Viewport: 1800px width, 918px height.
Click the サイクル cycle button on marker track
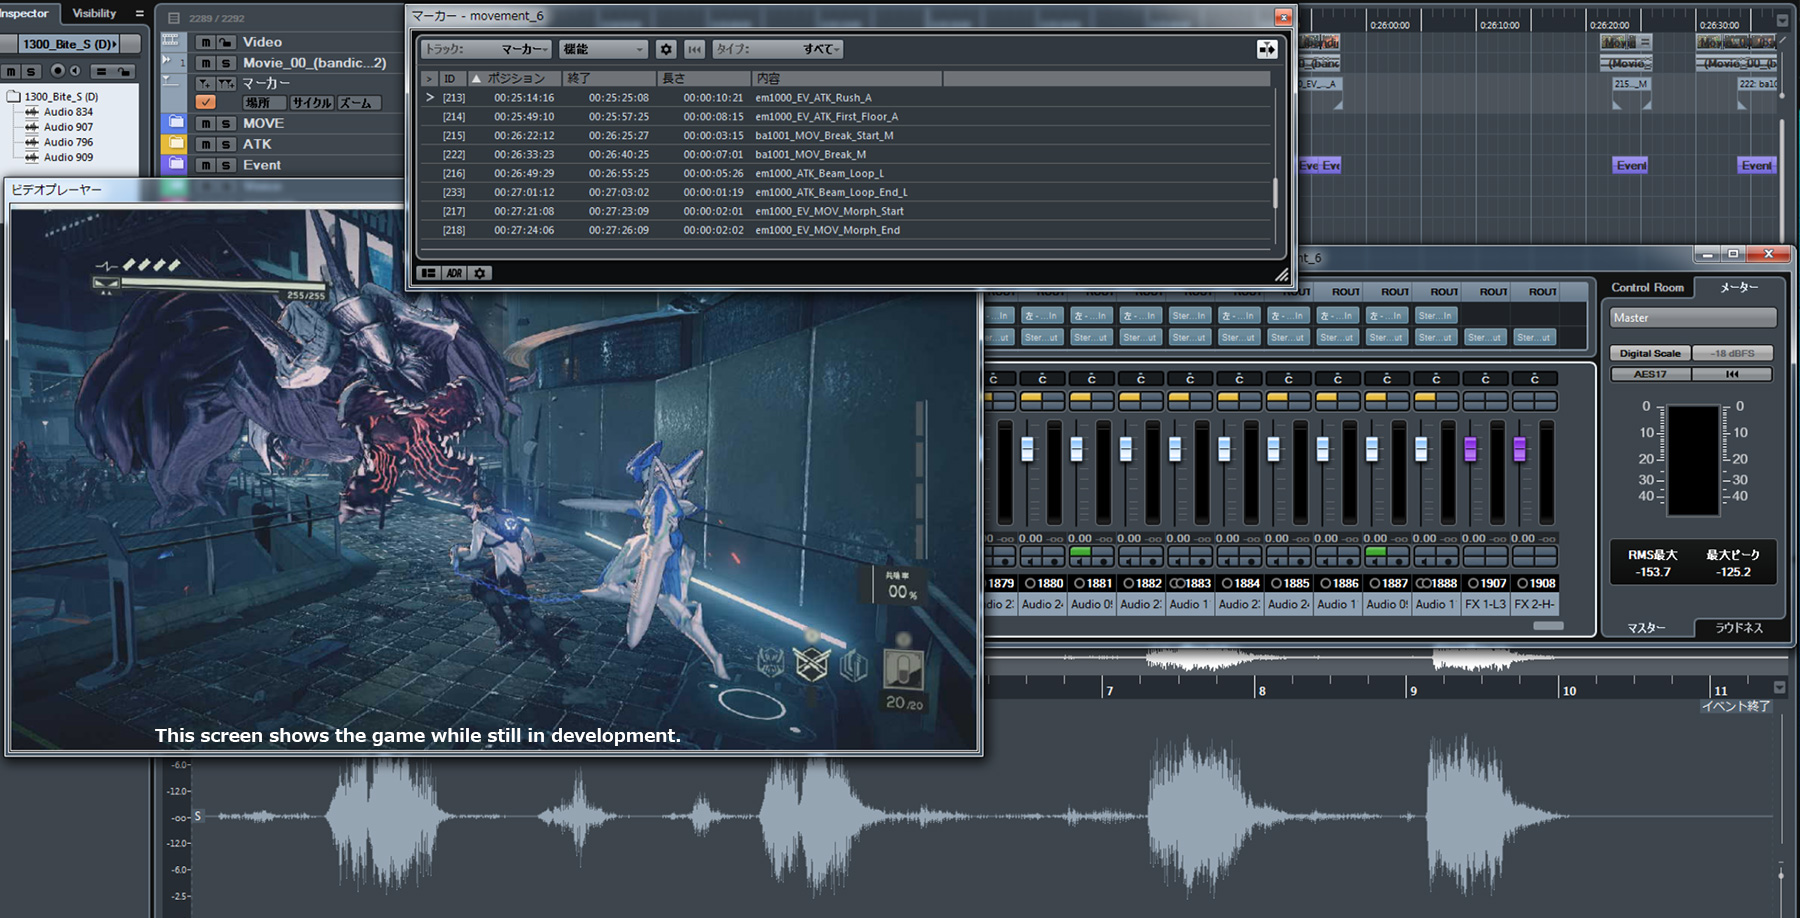pos(312,103)
